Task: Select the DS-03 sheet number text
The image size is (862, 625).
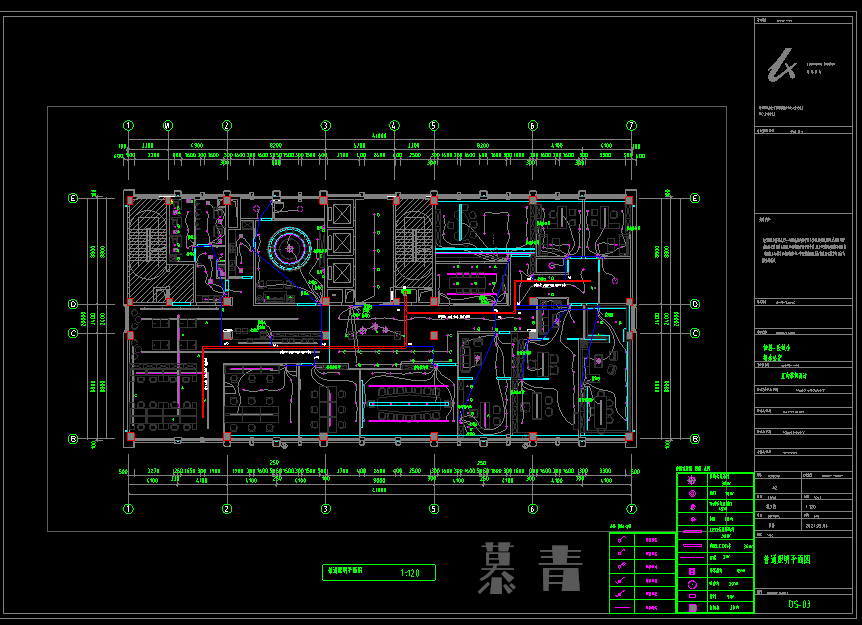Action: click(x=799, y=604)
